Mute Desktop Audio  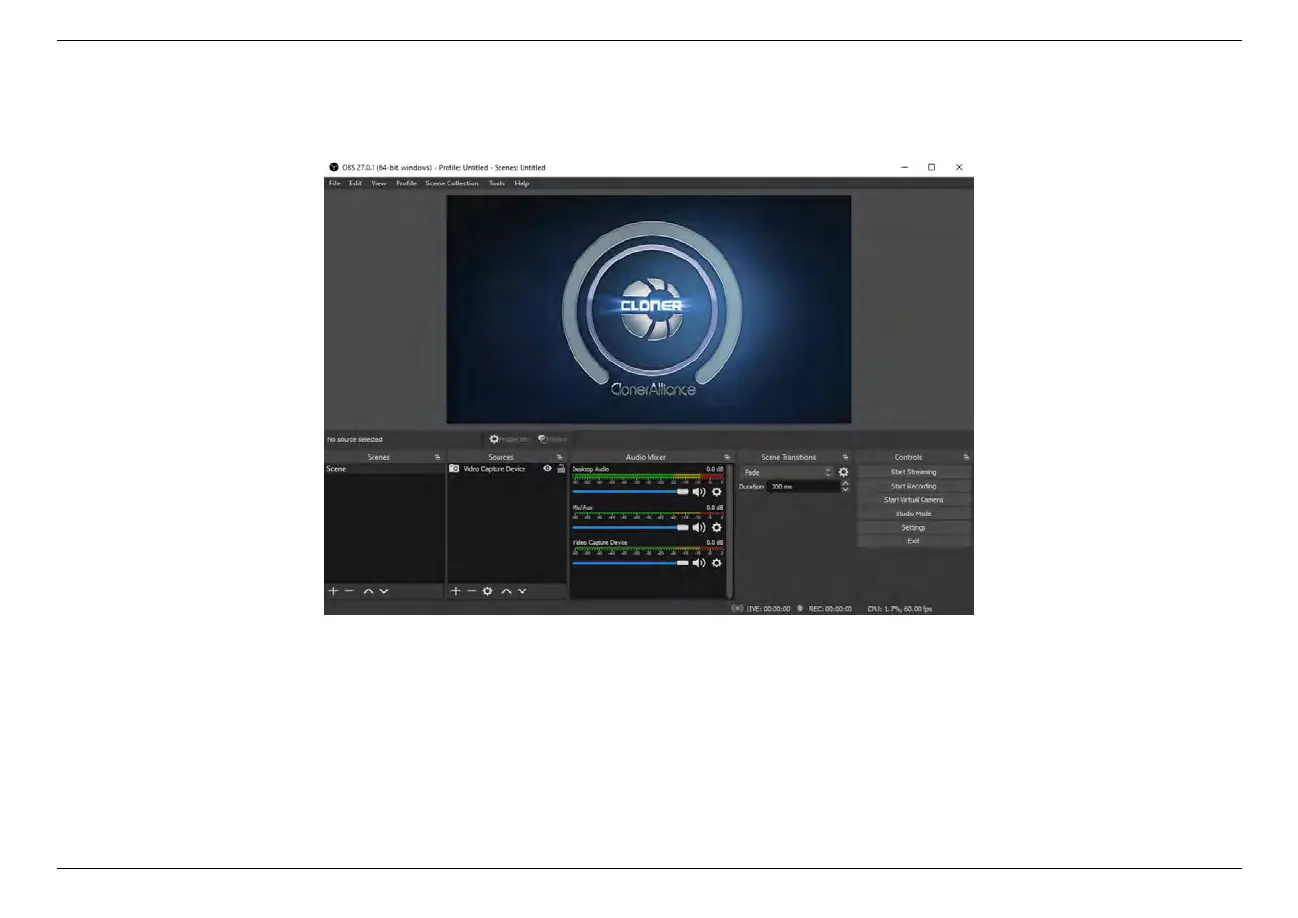pyautogui.click(x=699, y=491)
